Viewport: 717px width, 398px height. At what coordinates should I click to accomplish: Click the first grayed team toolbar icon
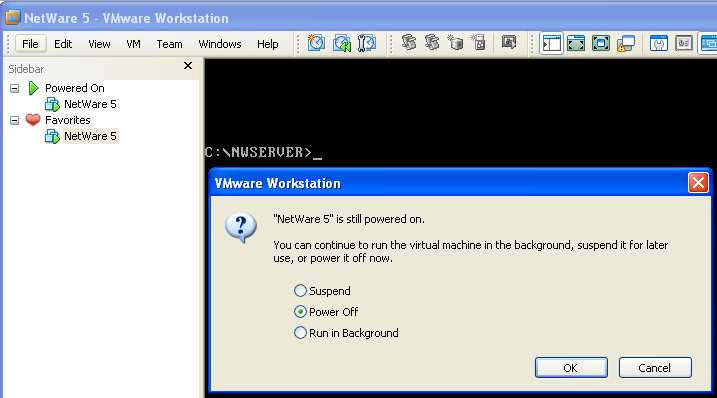(x=409, y=43)
